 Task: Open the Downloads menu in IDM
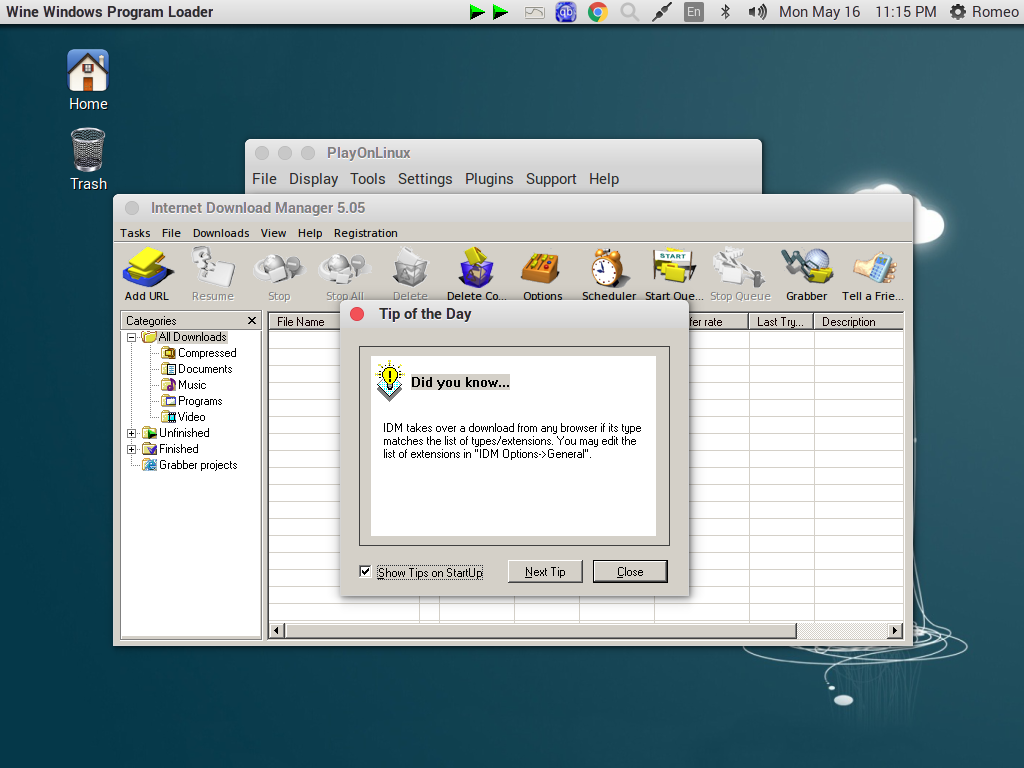pyautogui.click(x=220, y=232)
